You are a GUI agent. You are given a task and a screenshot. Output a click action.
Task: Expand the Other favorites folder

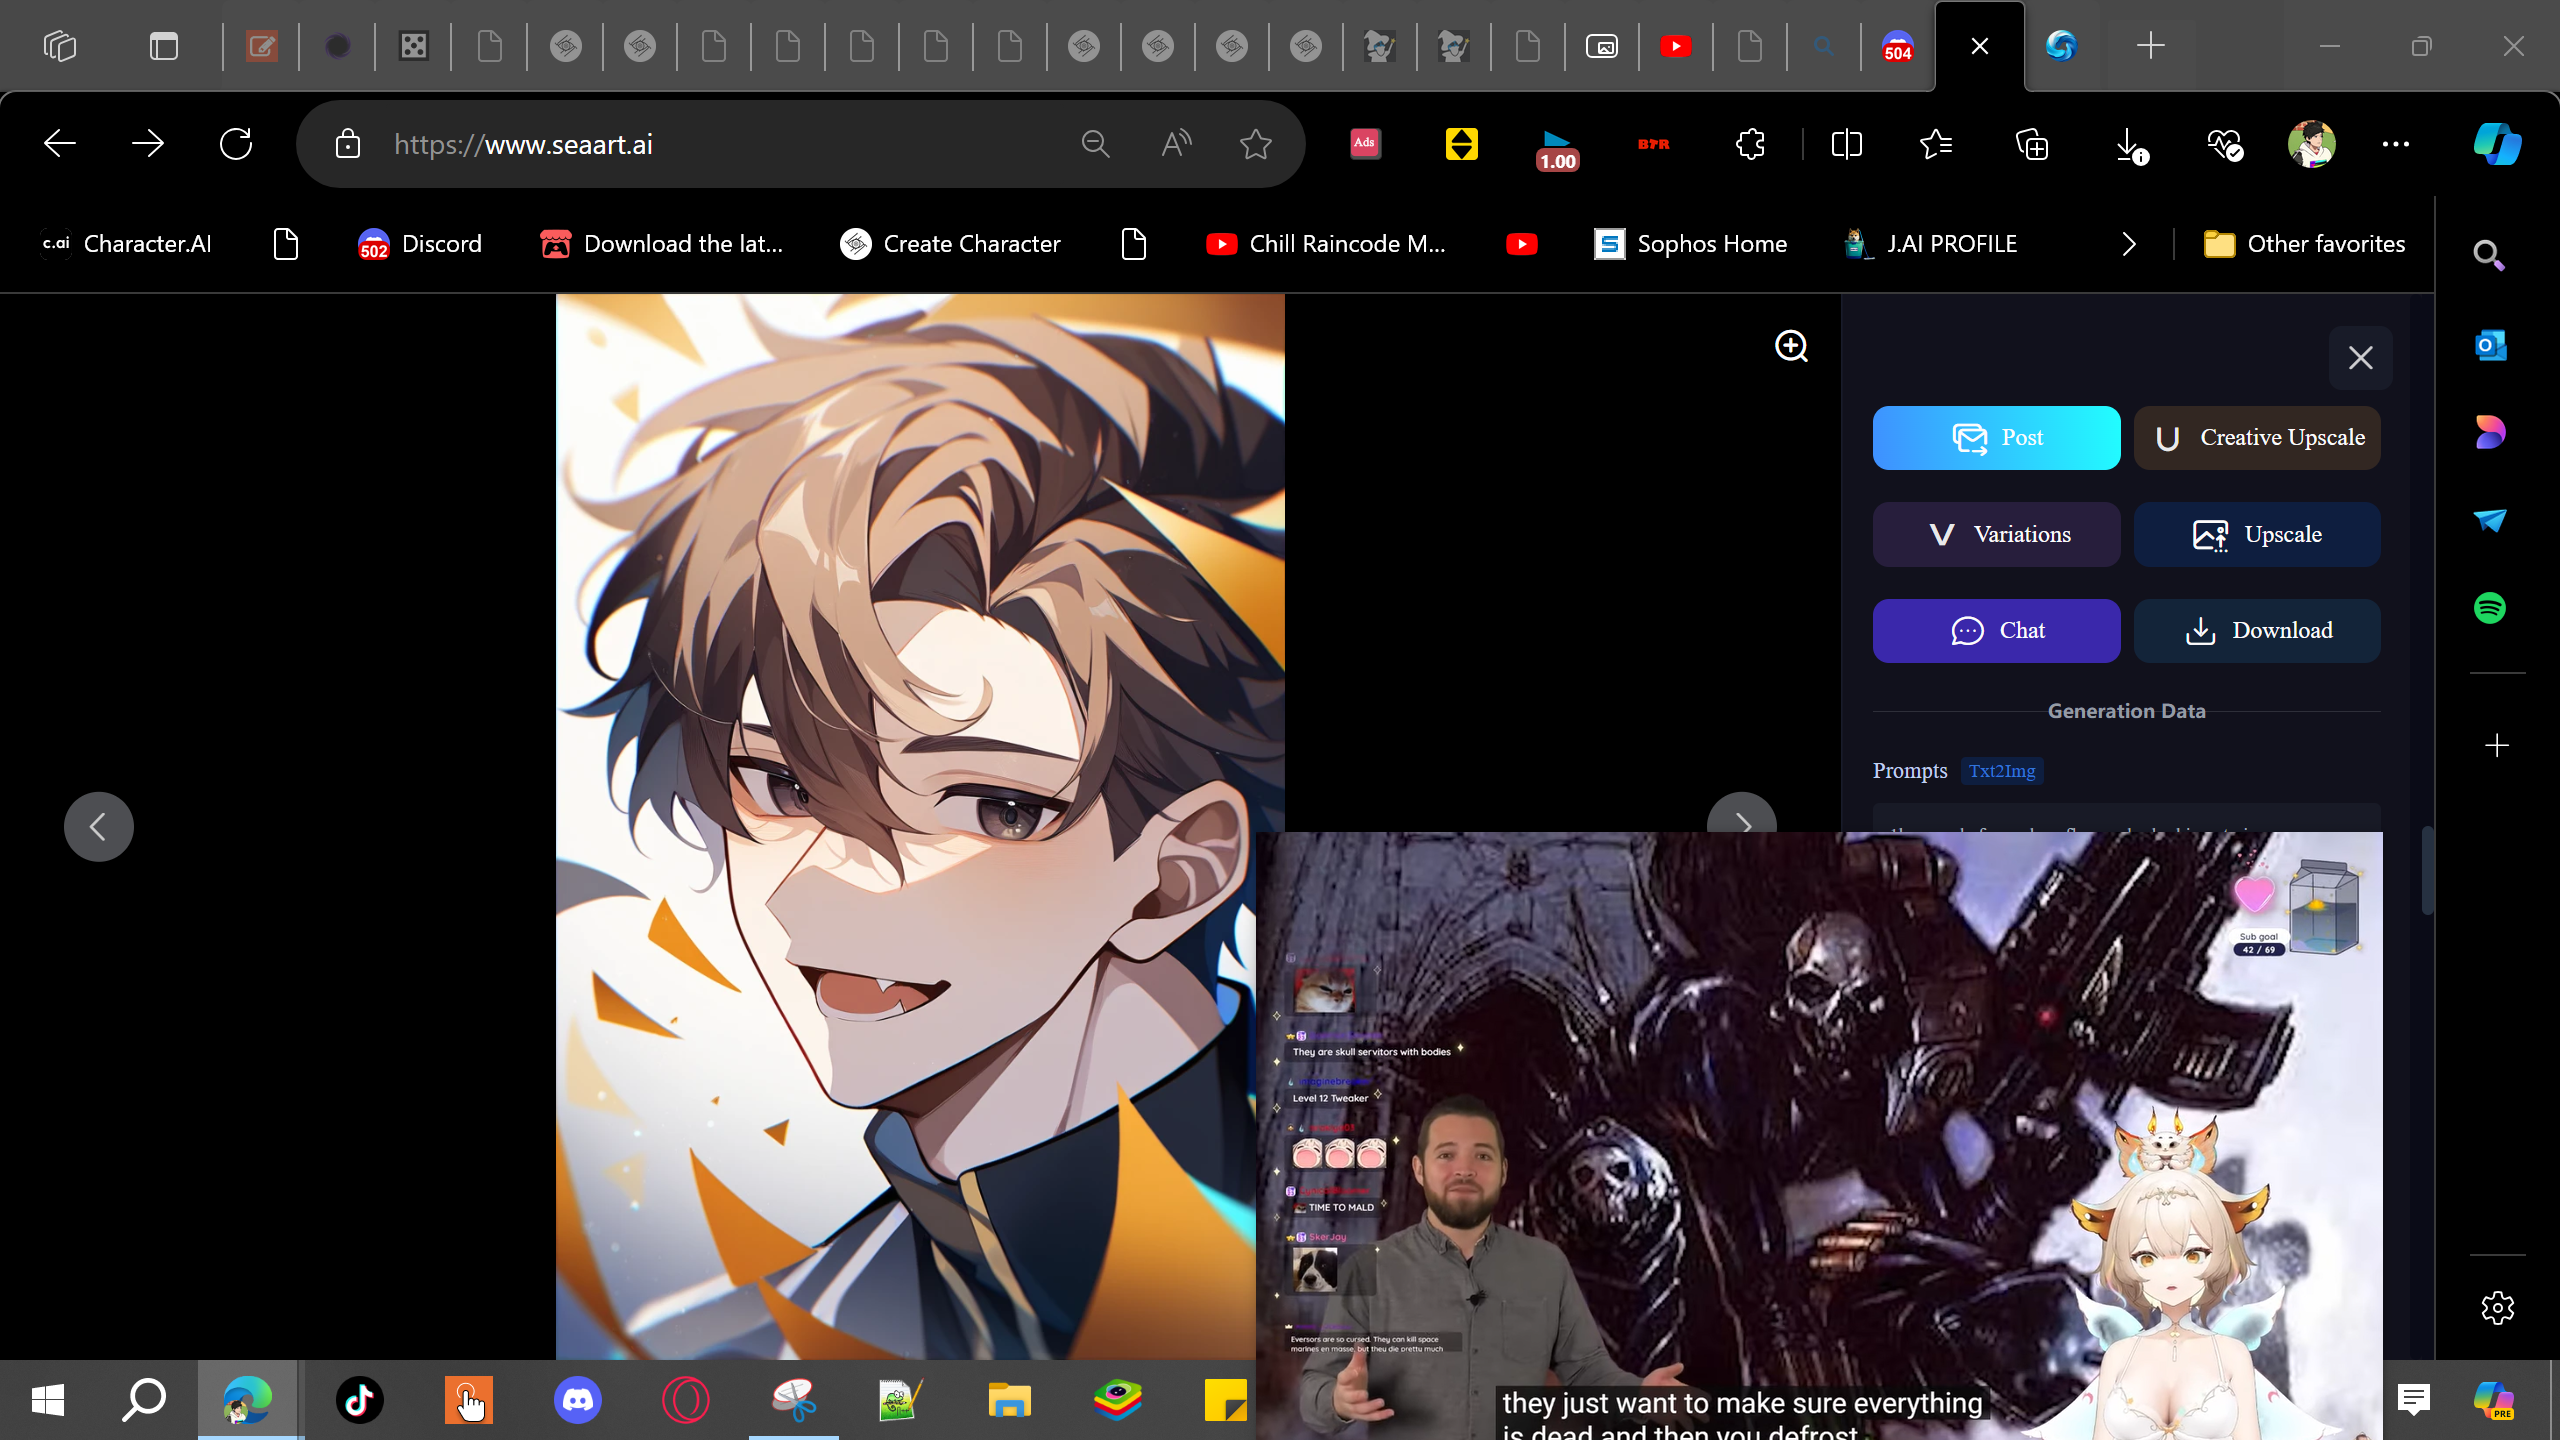click(x=2304, y=244)
